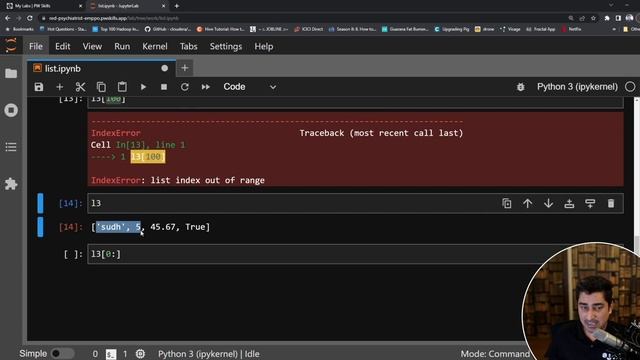Screen dimensions: 640x360
Task: Open the GitHub - cloudera bookmark
Action: click(x=168, y=29)
